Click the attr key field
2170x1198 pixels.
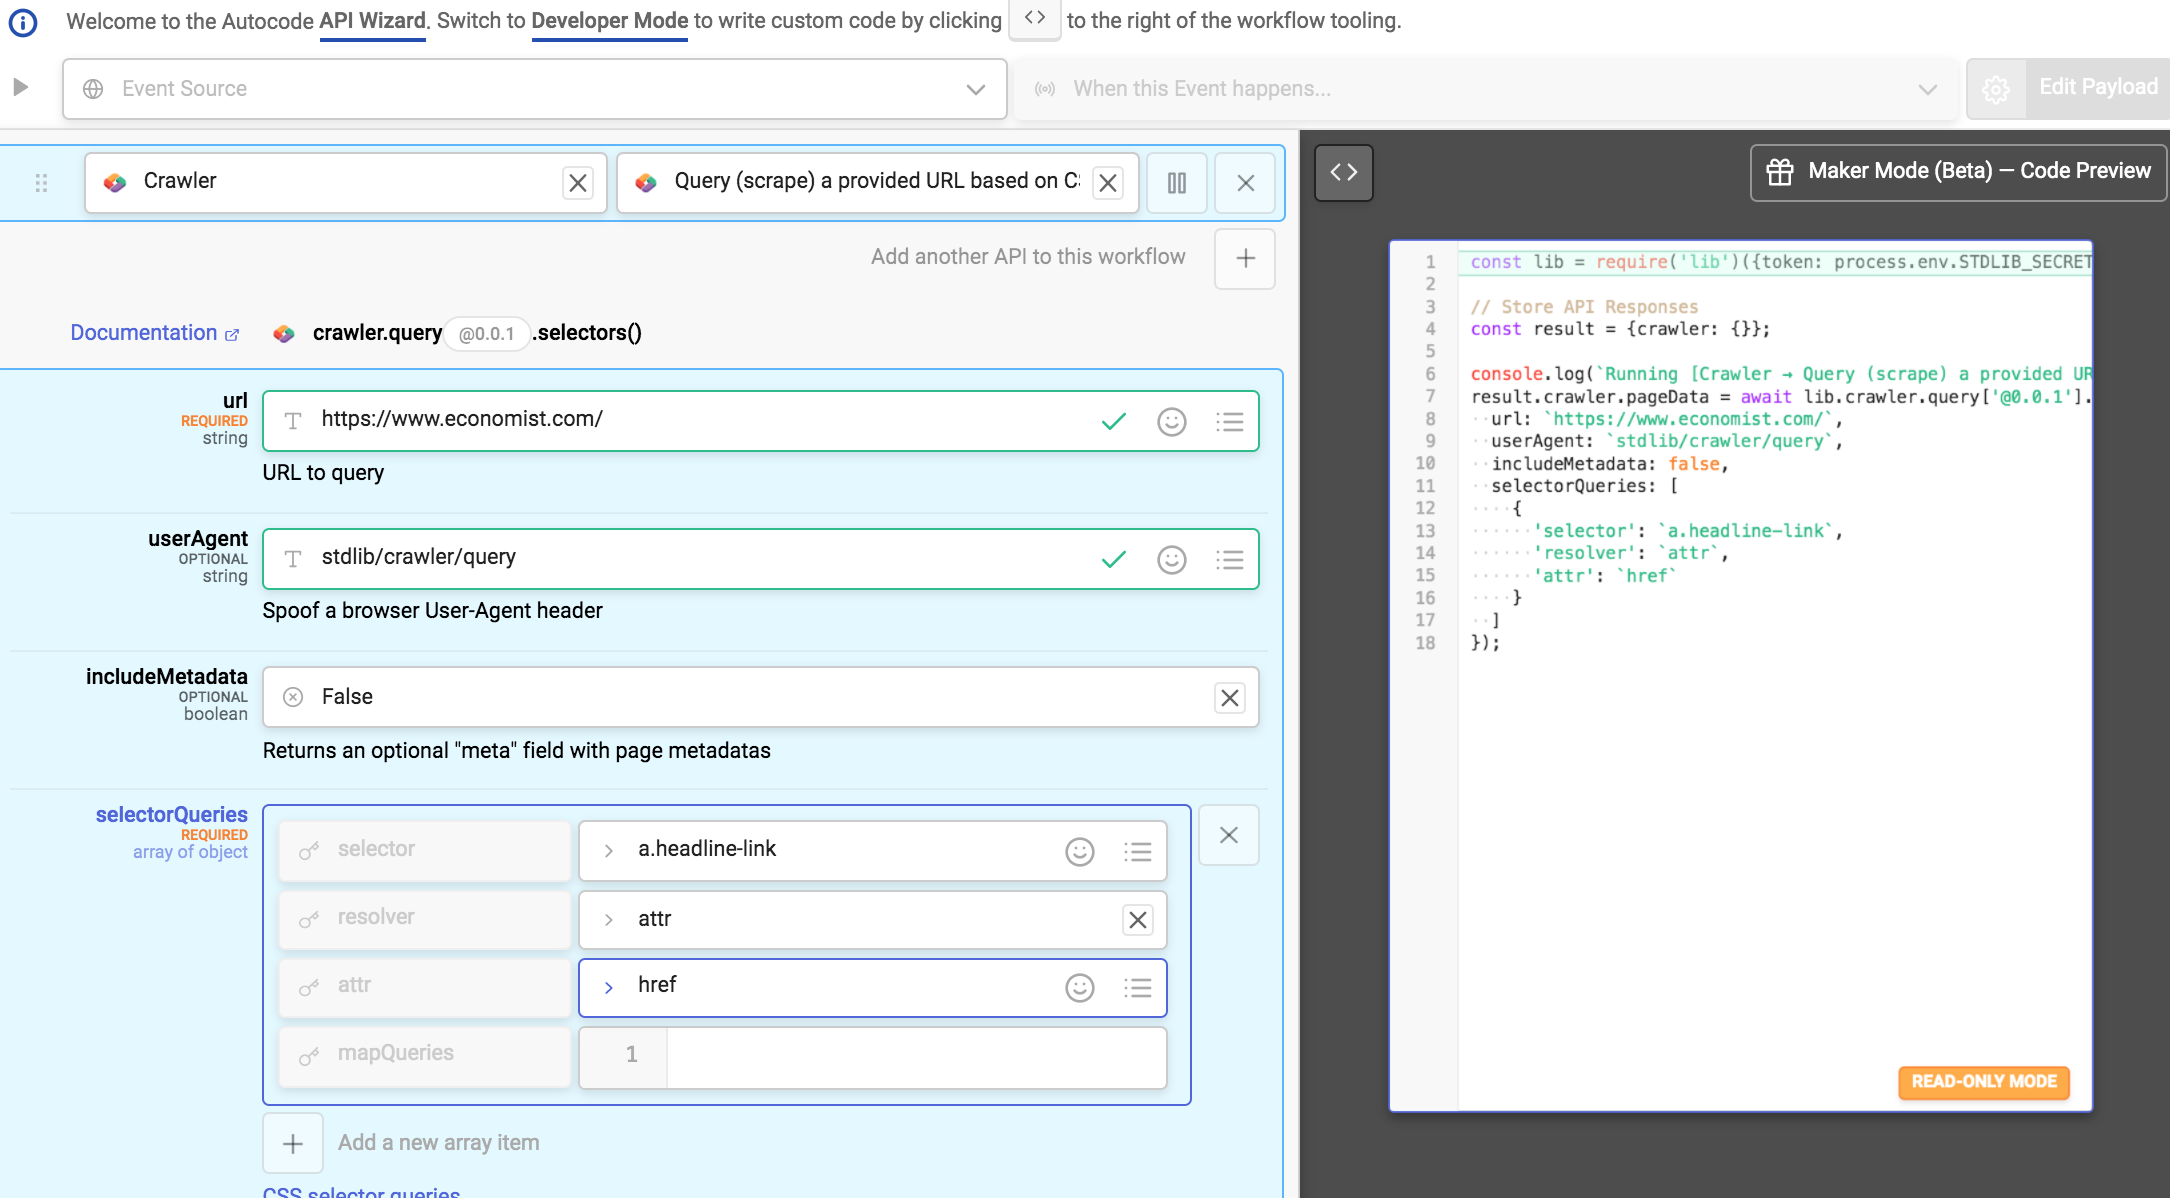point(425,988)
